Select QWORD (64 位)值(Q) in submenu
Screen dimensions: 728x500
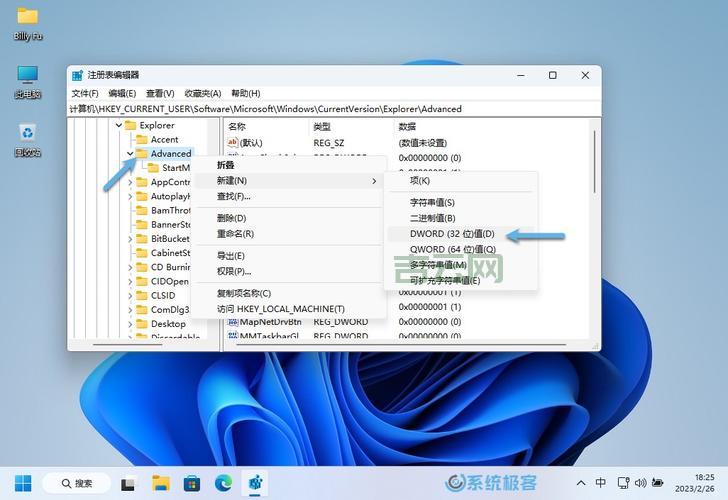pyautogui.click(x=461, y=249)
